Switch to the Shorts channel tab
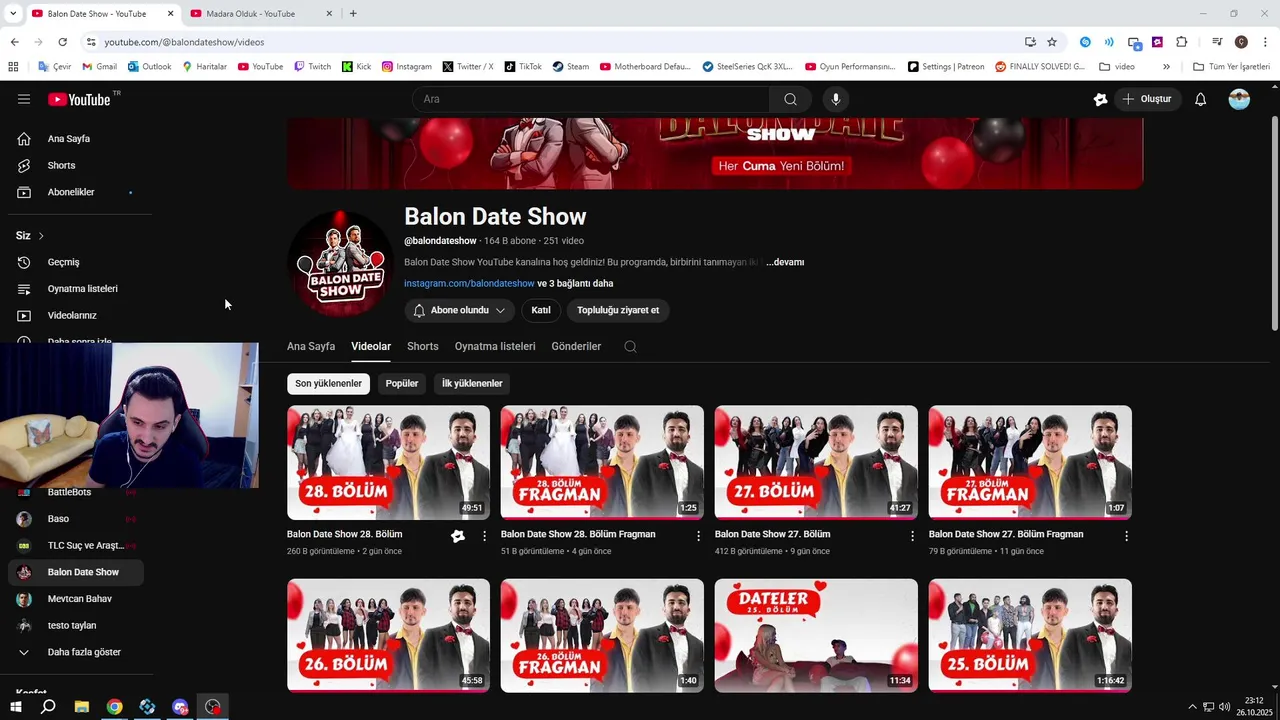This screenshot has height=720, width=1280. tap(423, 347)
